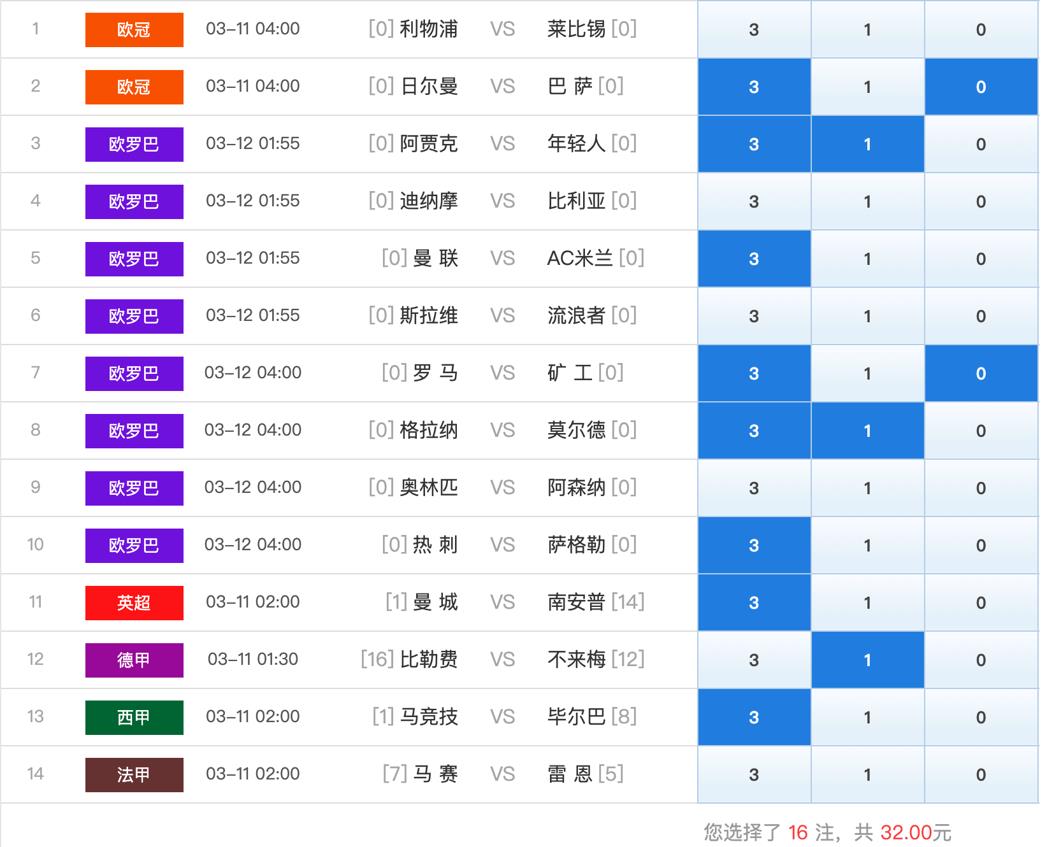
Task: Click home team name 比勒费
Action: (x=429, y=660)
